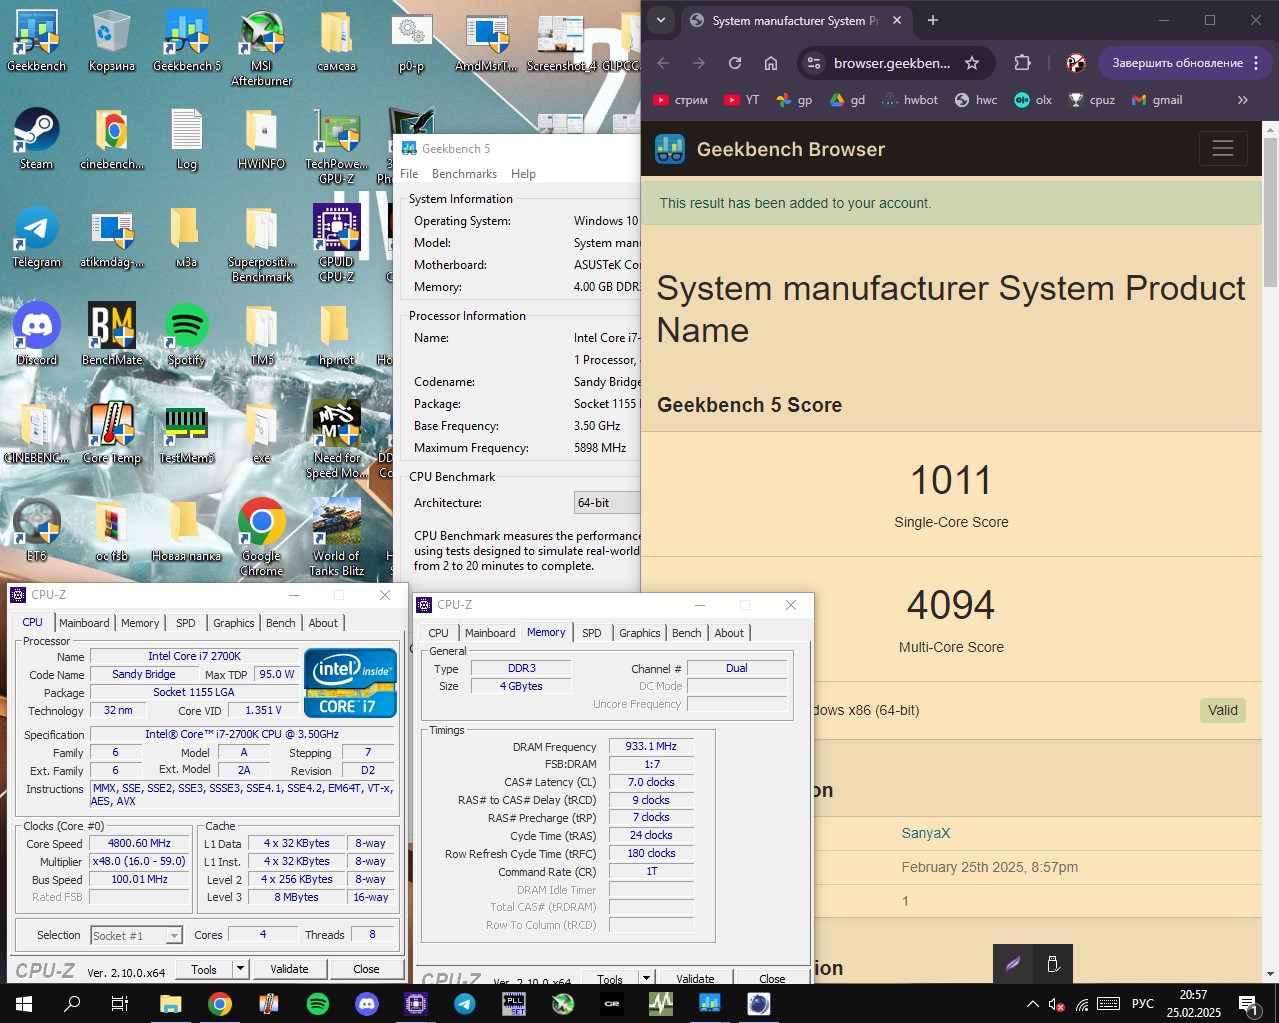Open the Architecture 64-bit dropdown in Geekbench 5
The height and width of the screenshot is (1023, 1279).
[x=607, y=503]
